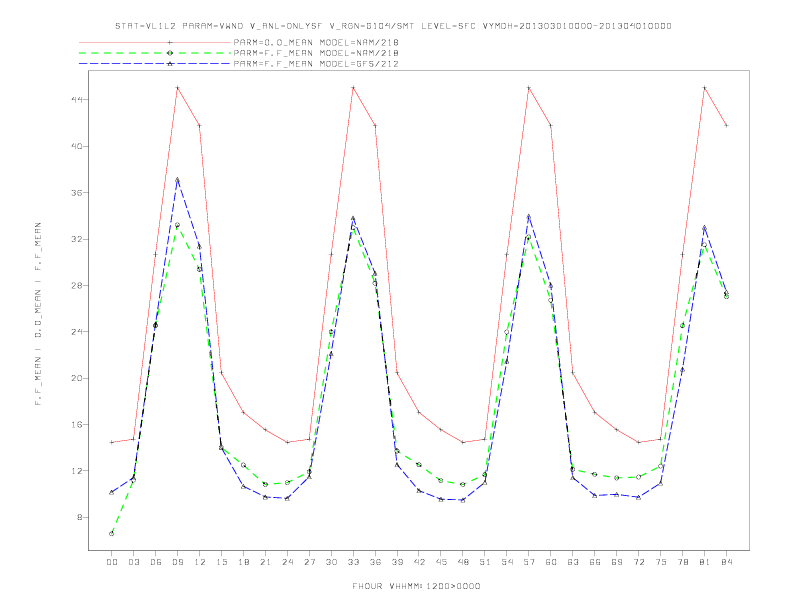Click x-axis forecast hour label 21

(265, 562)
